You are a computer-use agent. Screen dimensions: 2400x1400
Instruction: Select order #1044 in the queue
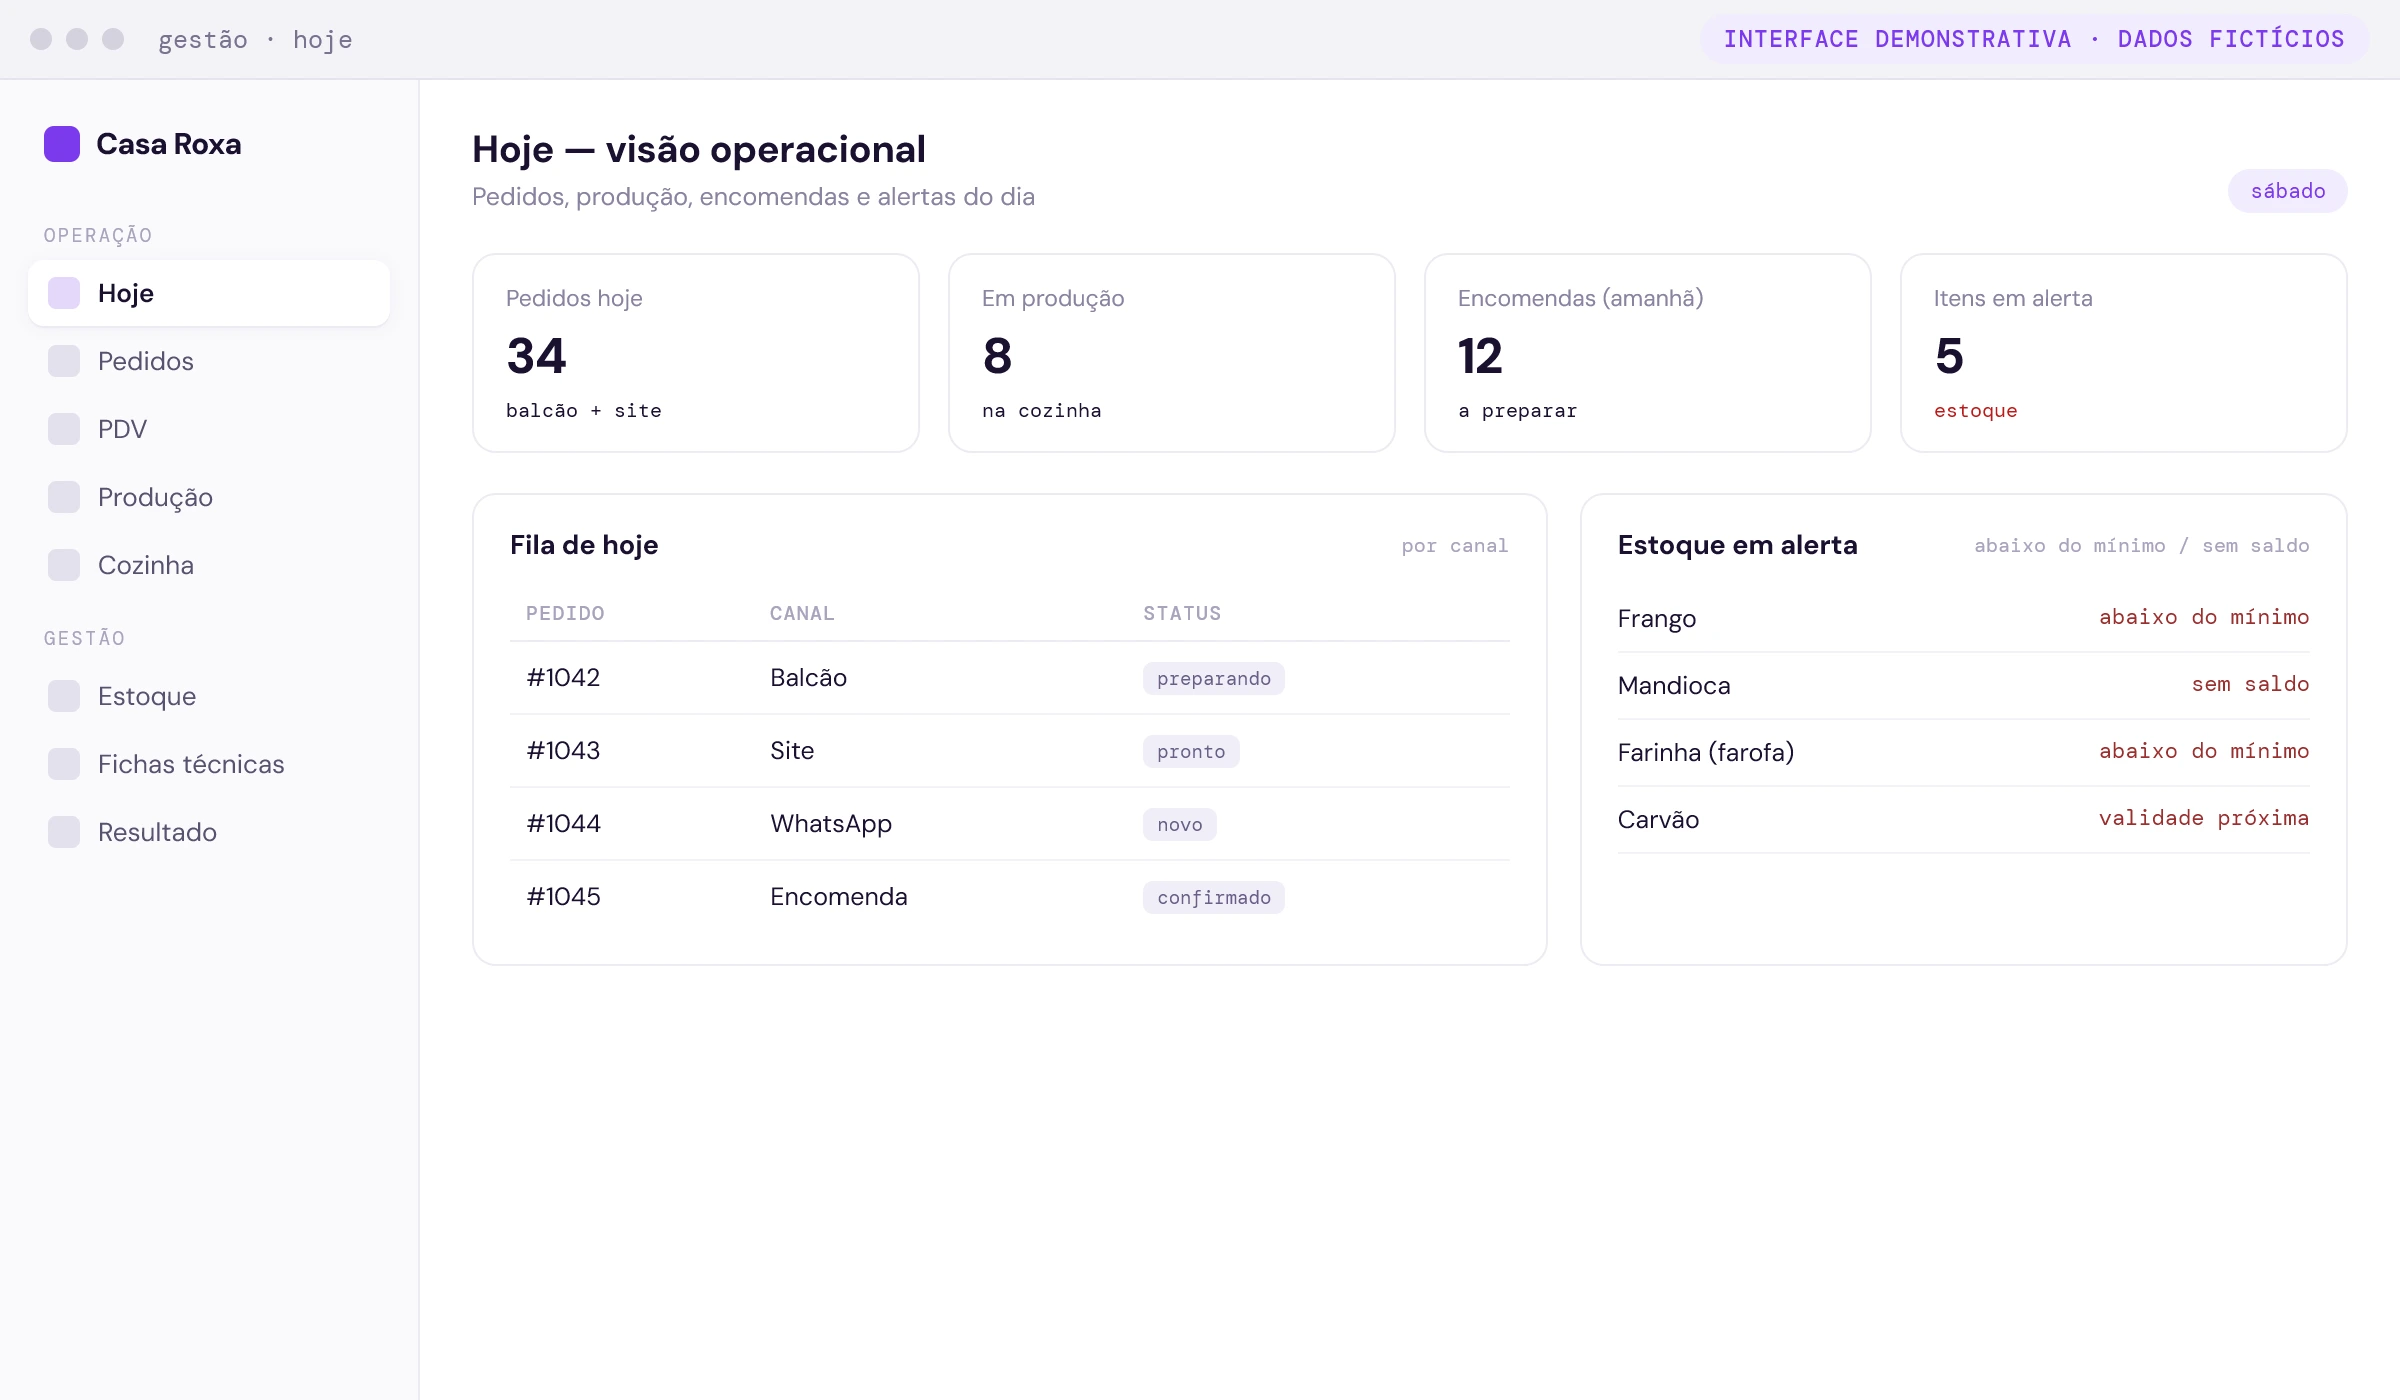(x=1010, y=824)
